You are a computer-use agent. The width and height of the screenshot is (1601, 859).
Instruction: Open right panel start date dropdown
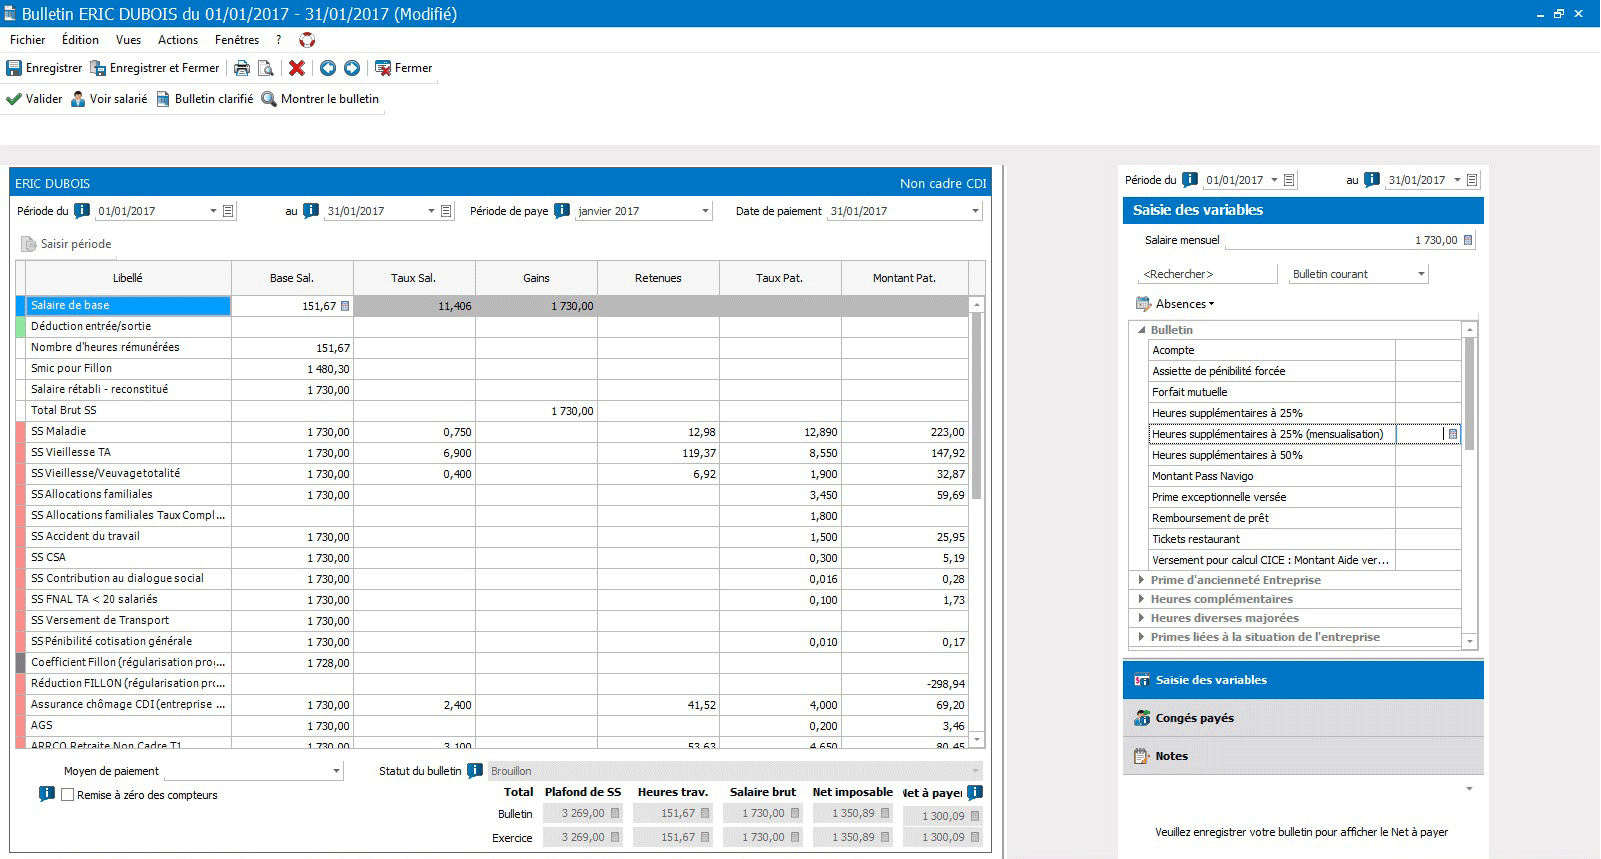(1274, 180)
